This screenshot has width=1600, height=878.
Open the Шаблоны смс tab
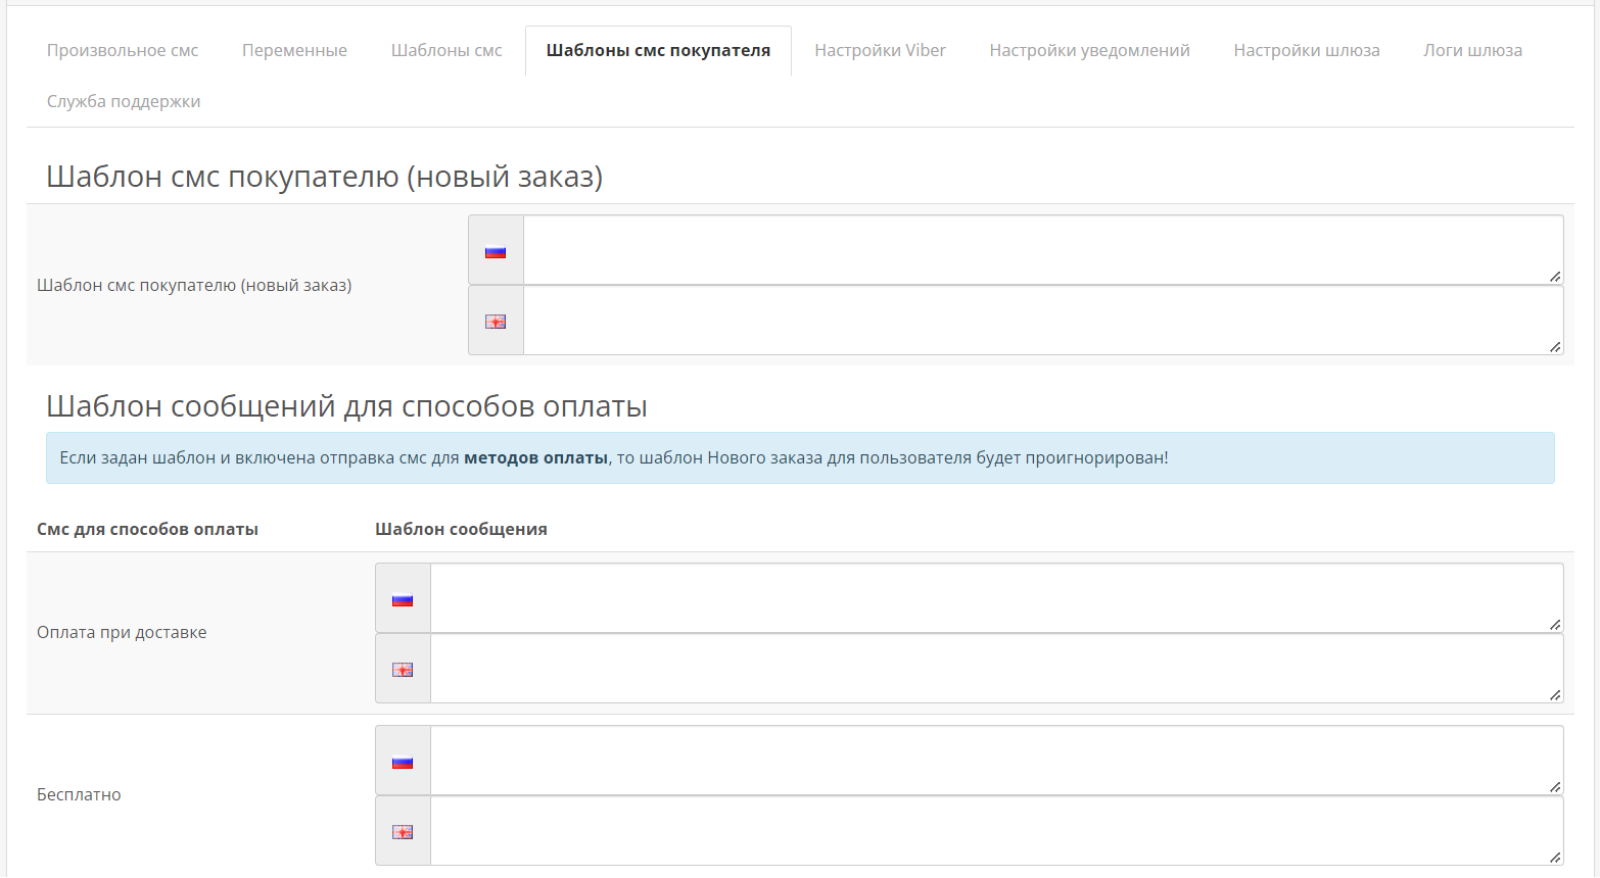[446, 50]
